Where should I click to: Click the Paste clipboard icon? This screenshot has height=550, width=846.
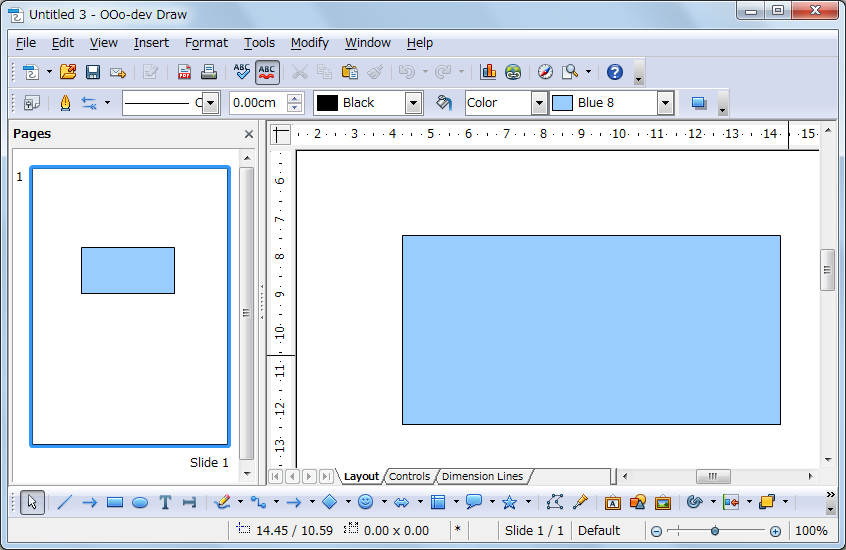(350, 72)
